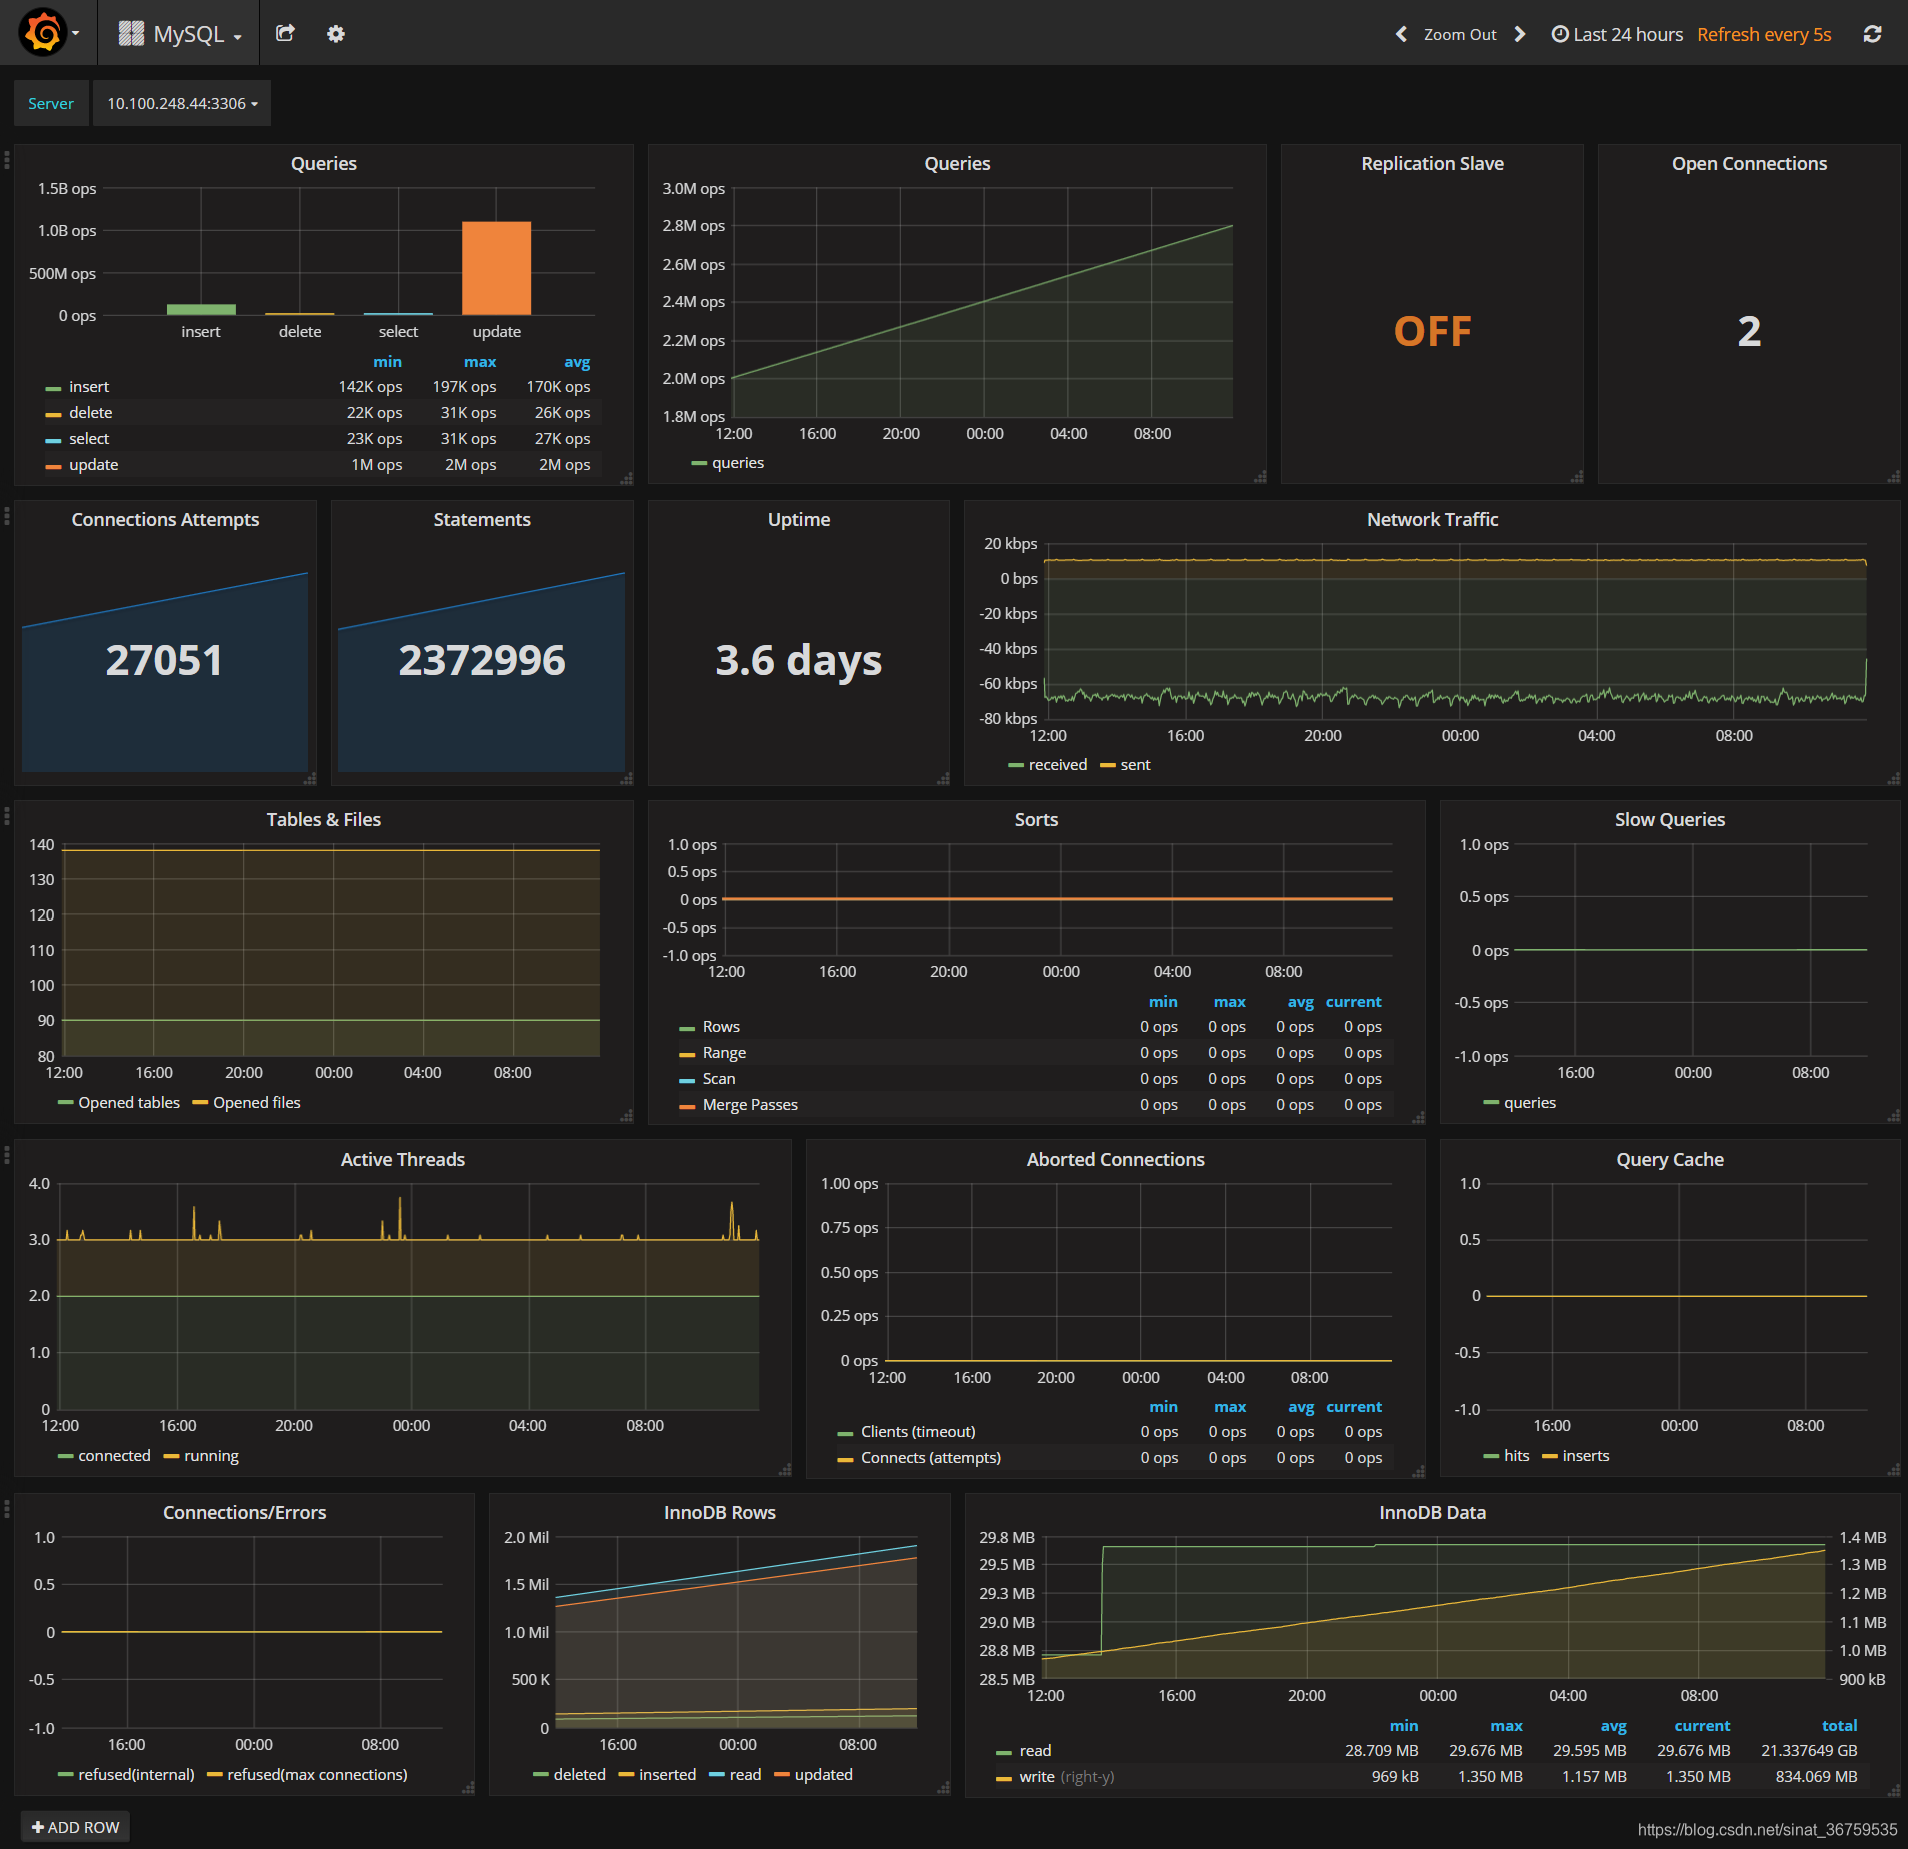Open the Open Connections panel title menu

pyautogui.click(x=1749, y=163)
